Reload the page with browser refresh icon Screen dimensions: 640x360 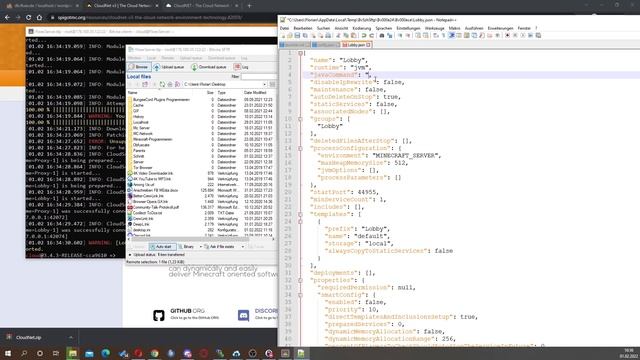(29, 18)
